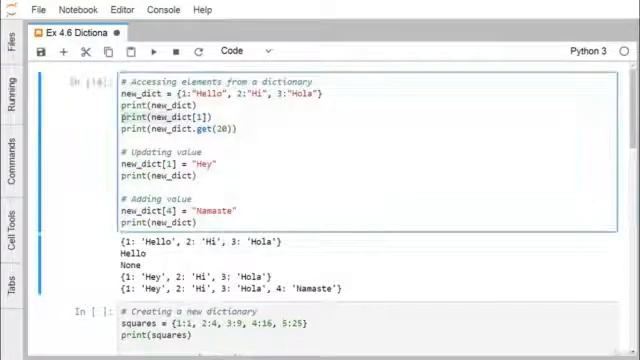640x360 pixels.
Task: Open the Console menu
Action: coord(163,10)
